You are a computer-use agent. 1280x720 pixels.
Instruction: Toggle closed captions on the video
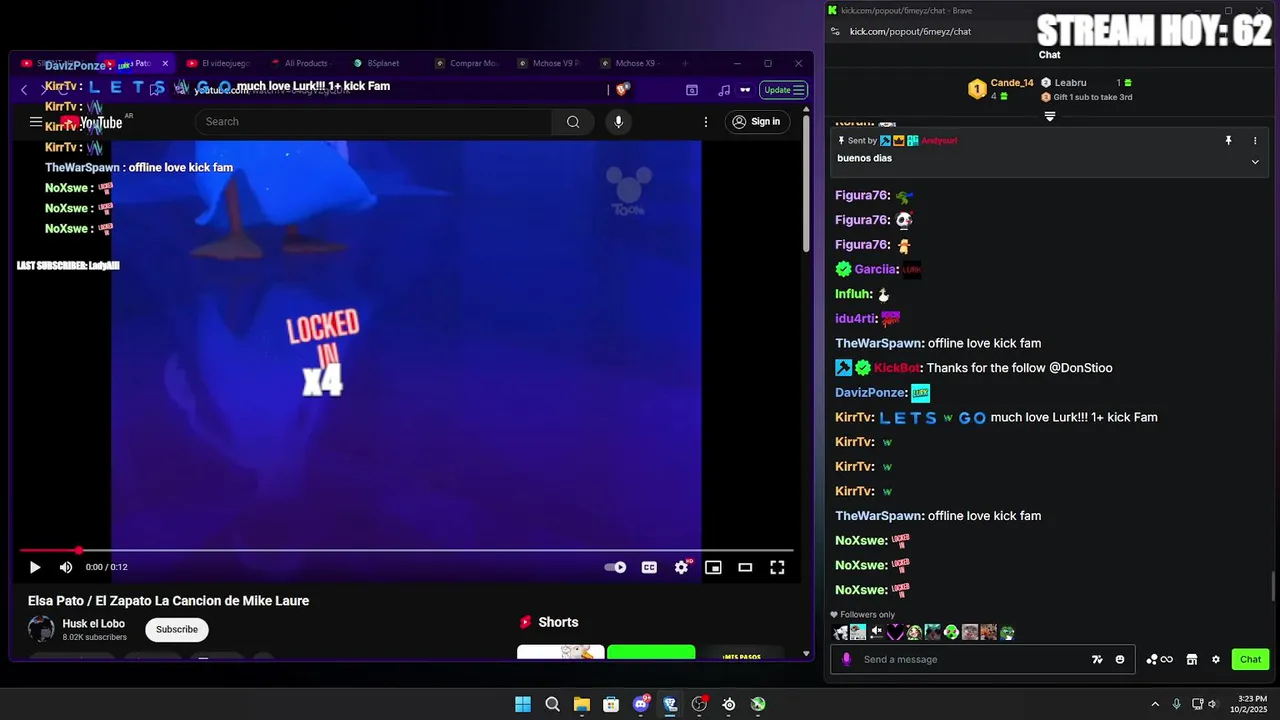(x=649, y=567)
